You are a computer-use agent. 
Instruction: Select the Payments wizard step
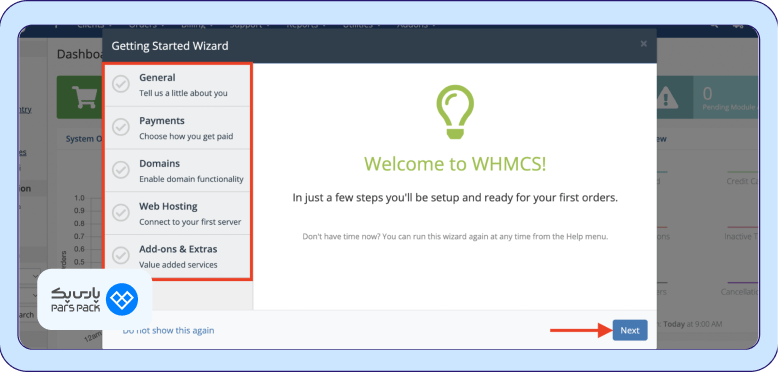coord(177,128)
